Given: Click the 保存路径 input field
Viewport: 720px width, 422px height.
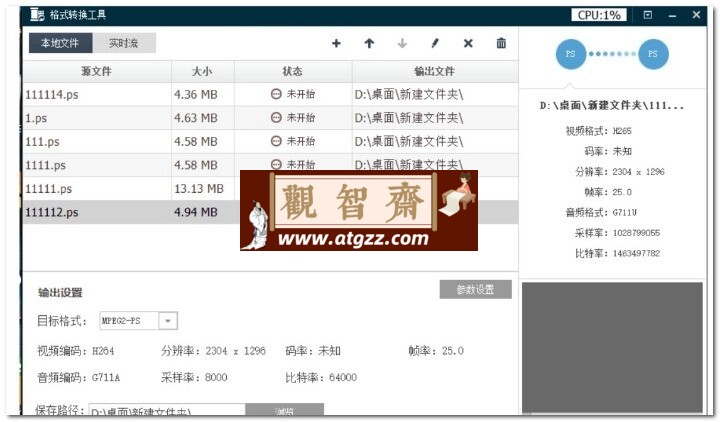Looking at the screenshot, I should click(x=167, y=410).
